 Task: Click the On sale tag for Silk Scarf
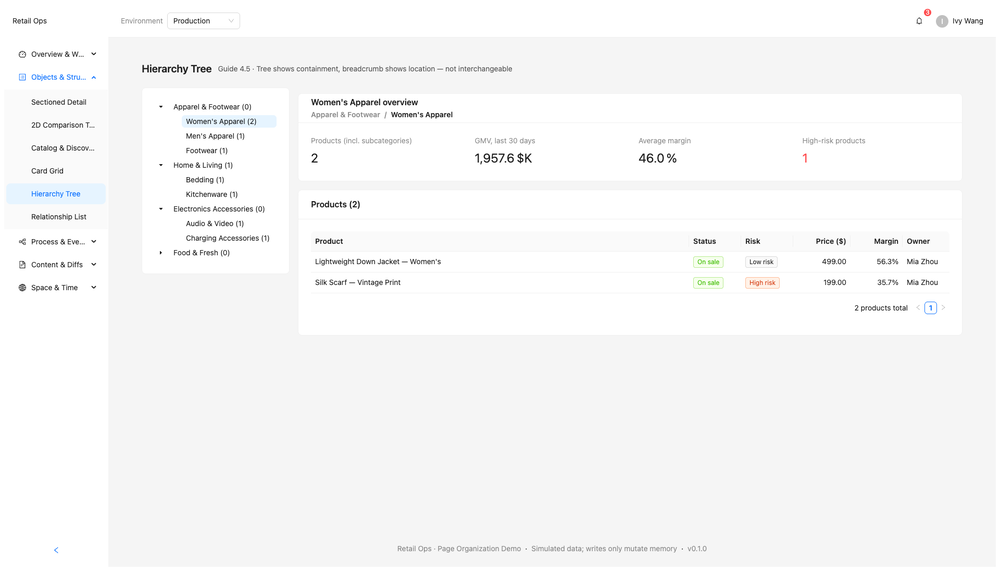pyautogui.click(x=708, y=283)
